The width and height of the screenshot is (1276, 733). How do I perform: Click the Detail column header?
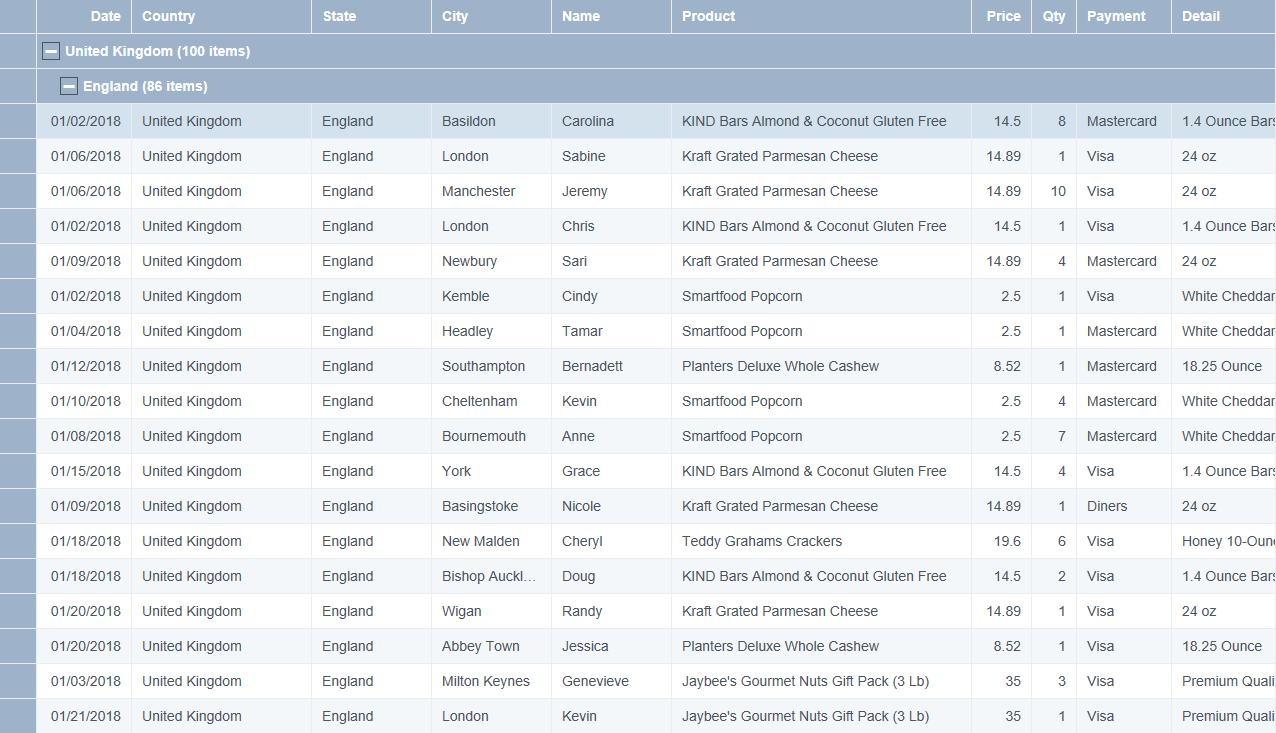1223,16
